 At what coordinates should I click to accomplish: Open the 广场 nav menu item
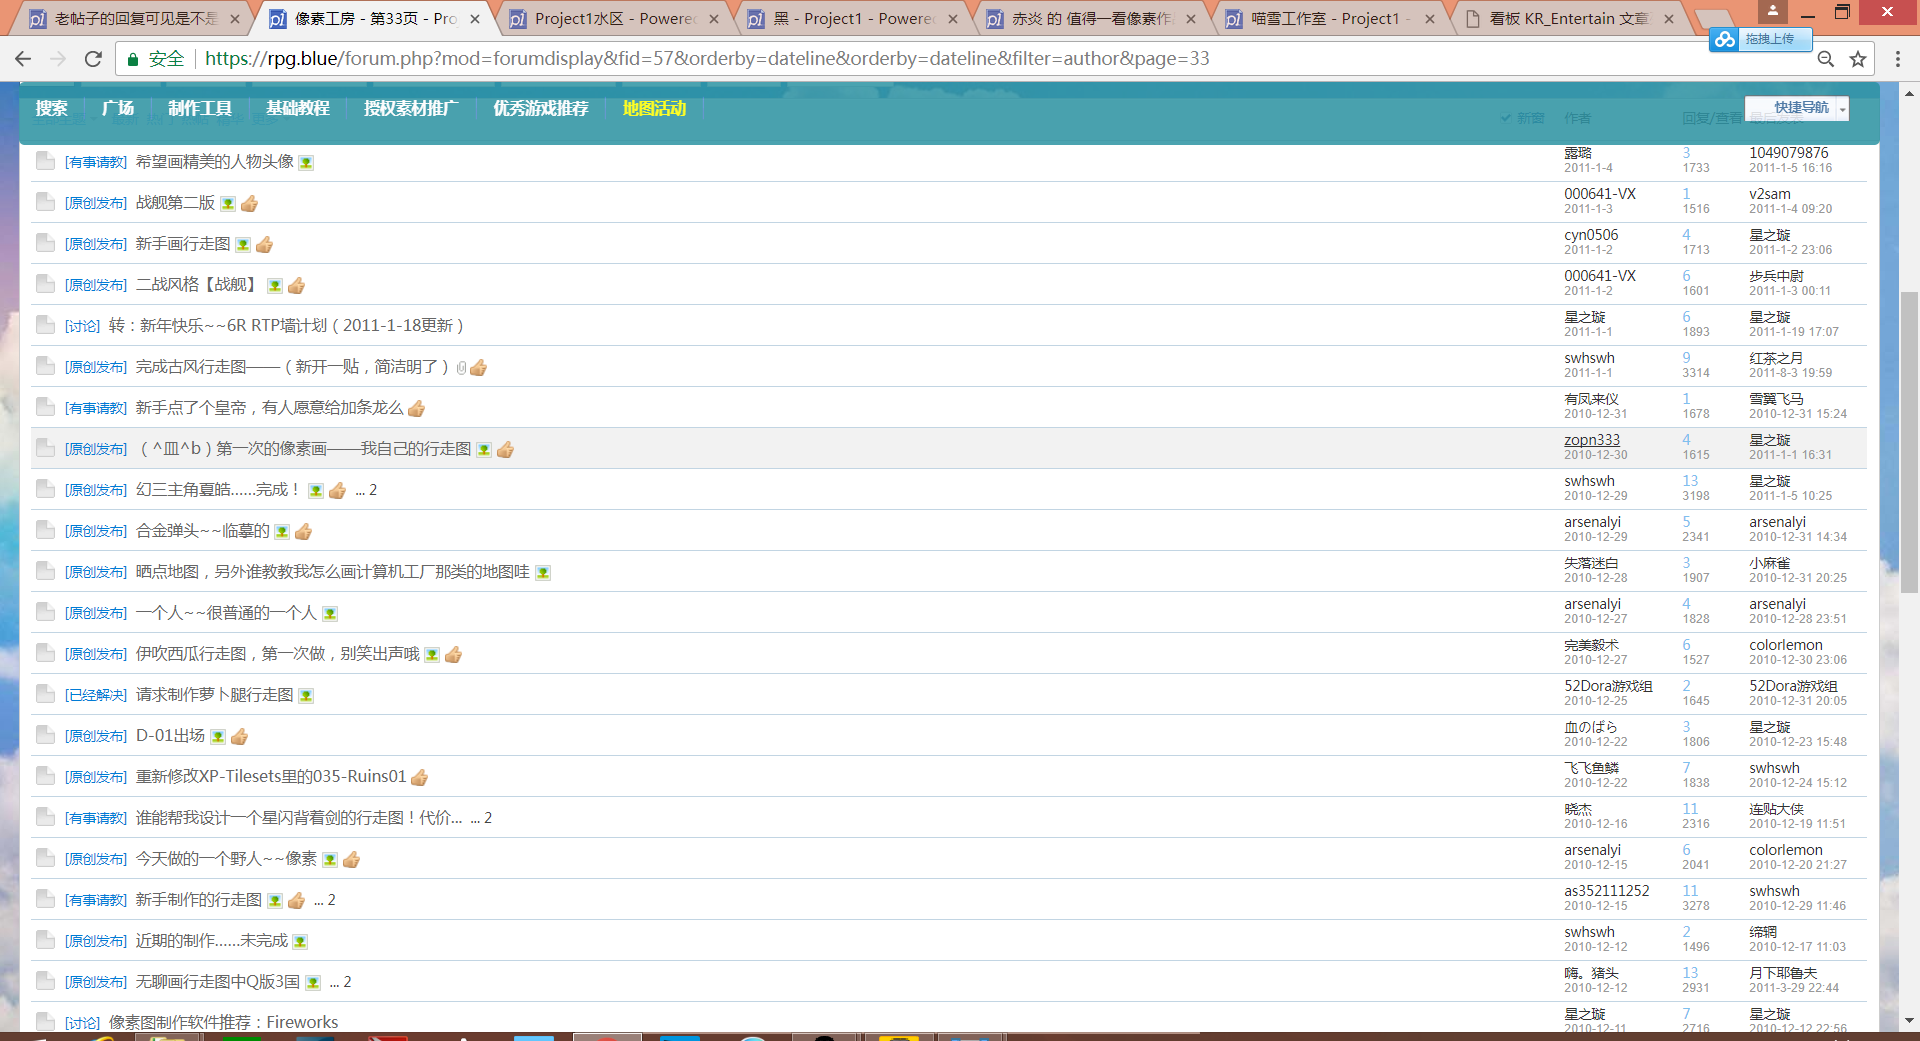coord(118,108)
